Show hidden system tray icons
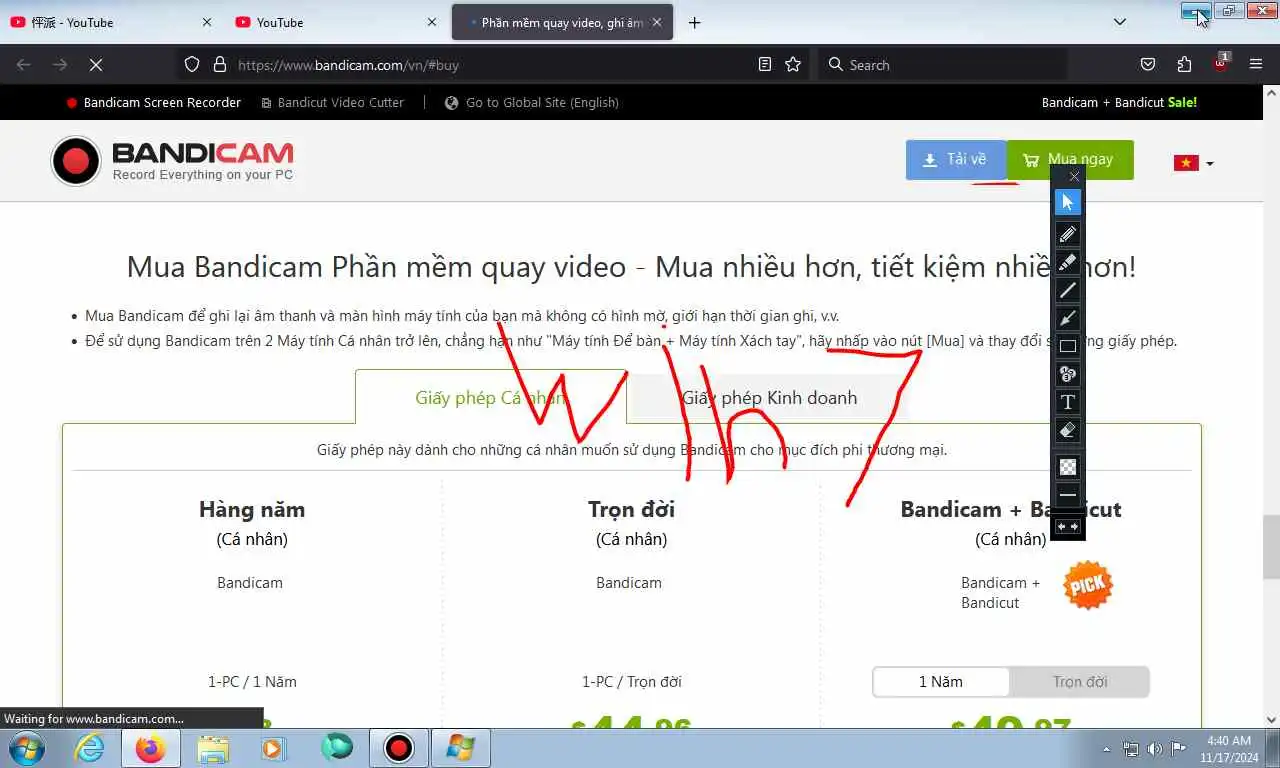 (1106, 749)
